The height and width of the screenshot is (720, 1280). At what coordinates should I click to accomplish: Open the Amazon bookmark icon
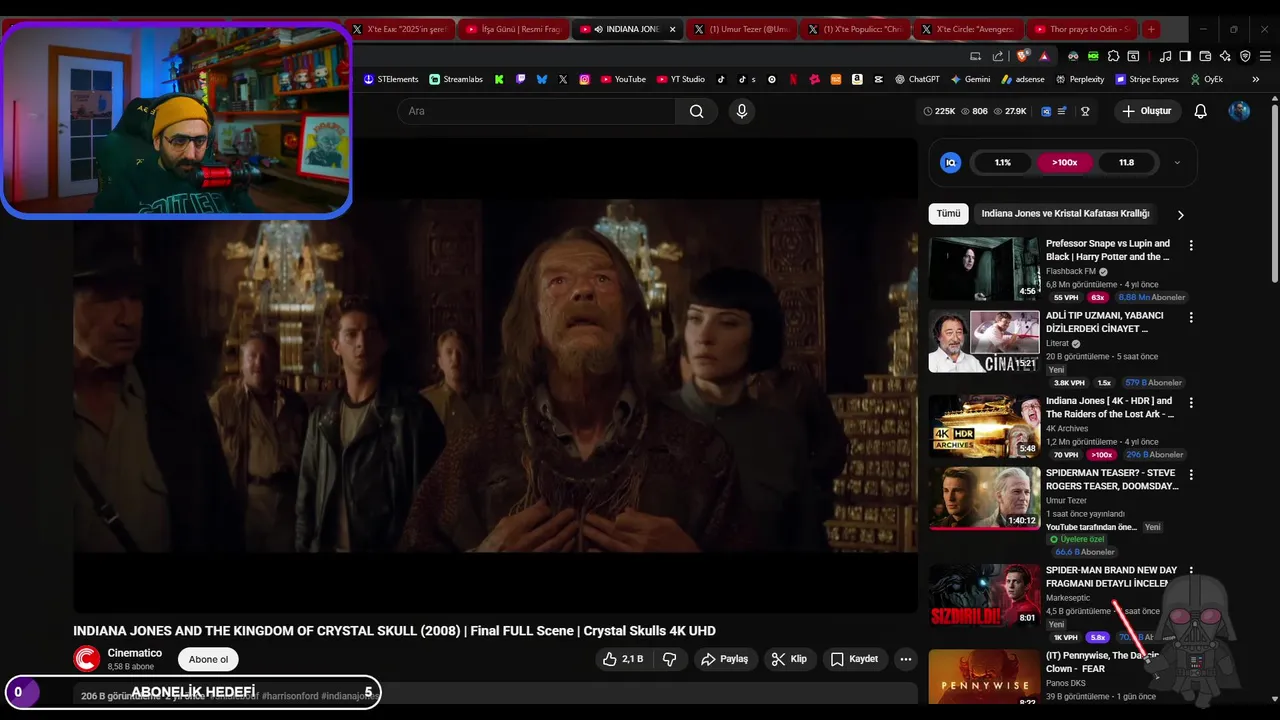[857, 79]
